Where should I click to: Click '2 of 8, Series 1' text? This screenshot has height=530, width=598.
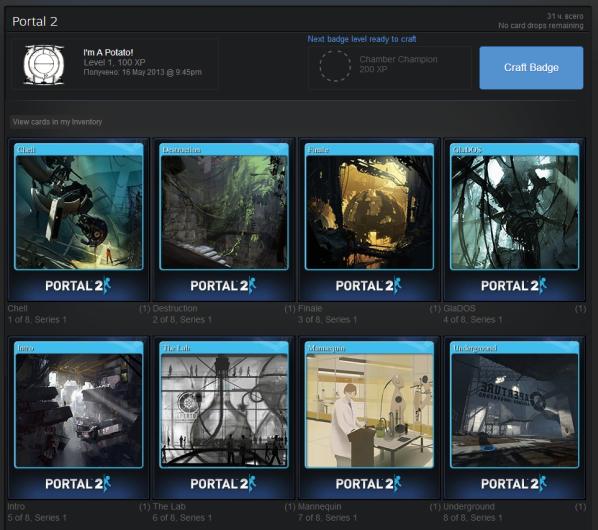182,320
